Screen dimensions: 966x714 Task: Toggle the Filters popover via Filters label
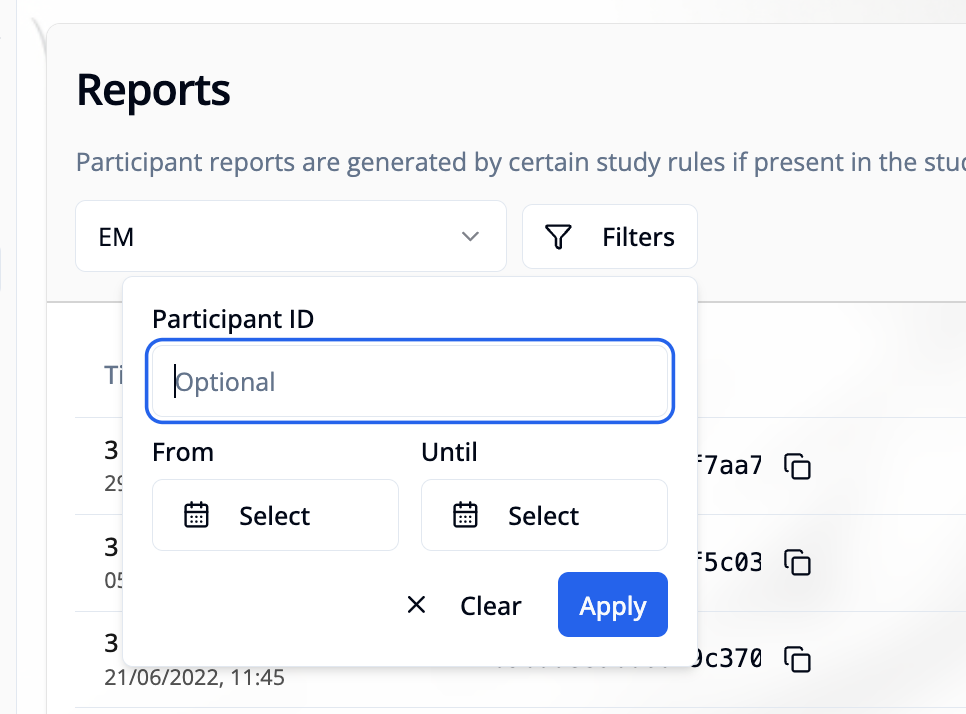[638, 237]
